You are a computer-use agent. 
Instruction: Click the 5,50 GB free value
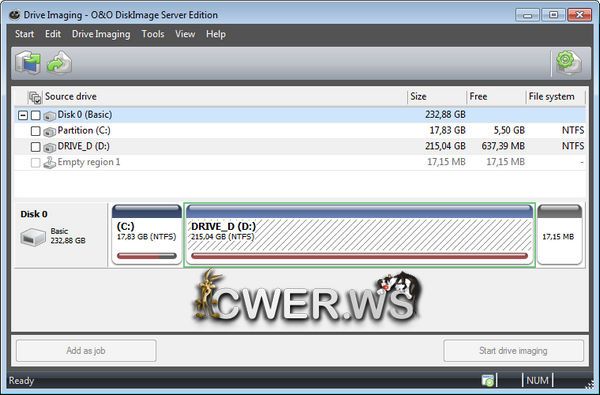click(509, 131)
